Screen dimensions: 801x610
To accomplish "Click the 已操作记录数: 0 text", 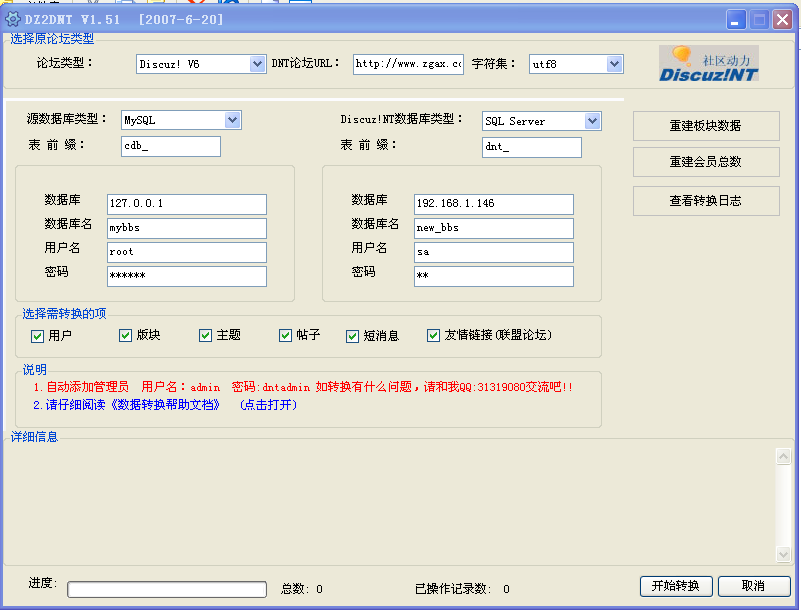I will coord(462,589).
